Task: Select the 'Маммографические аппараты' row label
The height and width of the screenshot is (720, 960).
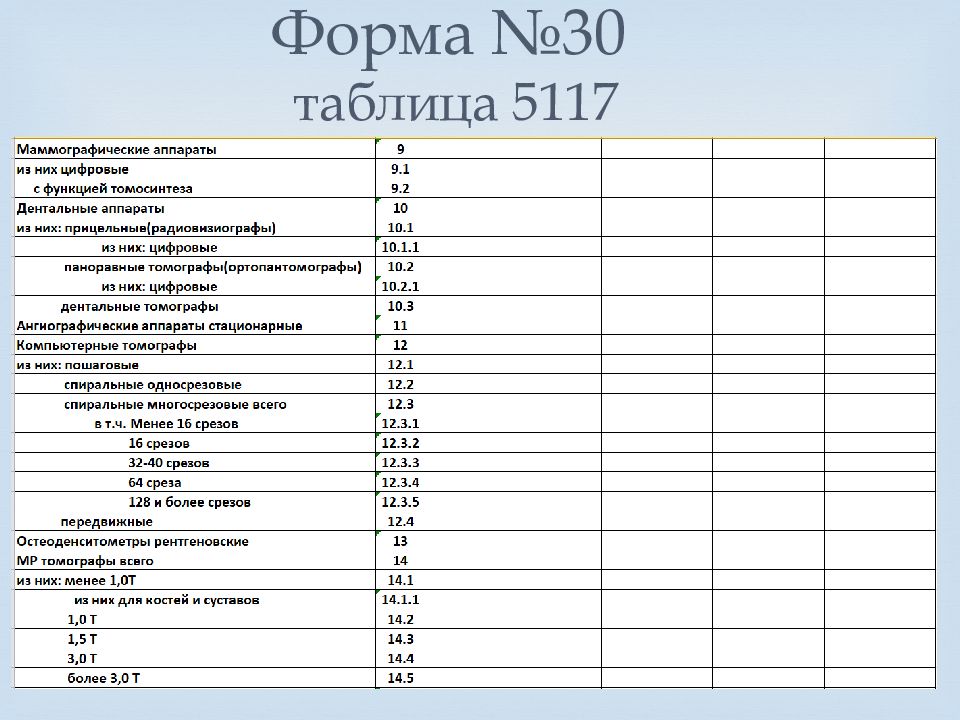Action: (x=117, y=149)
